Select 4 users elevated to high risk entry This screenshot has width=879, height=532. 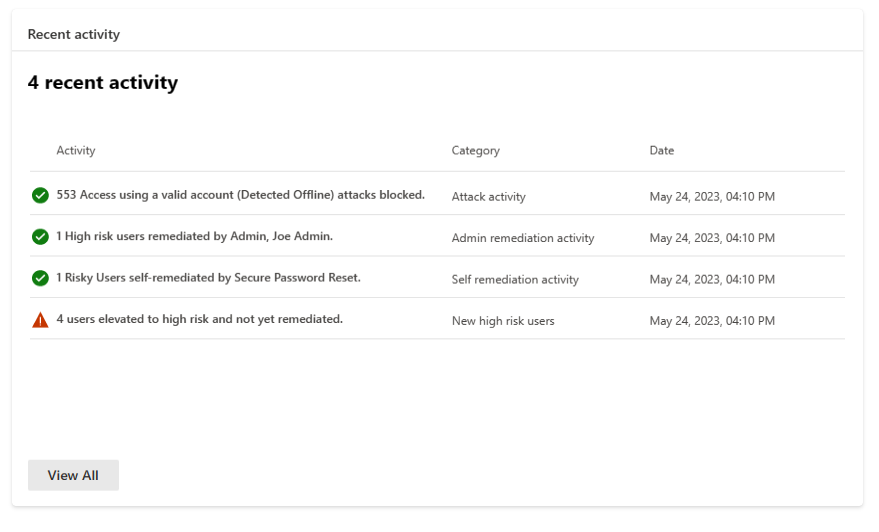199,320
